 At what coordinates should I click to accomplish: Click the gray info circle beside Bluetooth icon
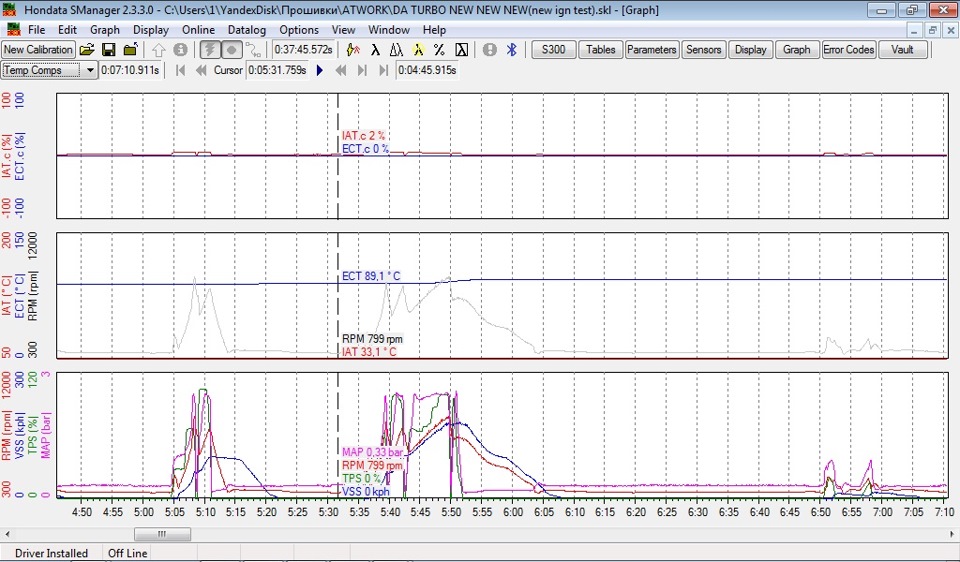click(490, 50)
